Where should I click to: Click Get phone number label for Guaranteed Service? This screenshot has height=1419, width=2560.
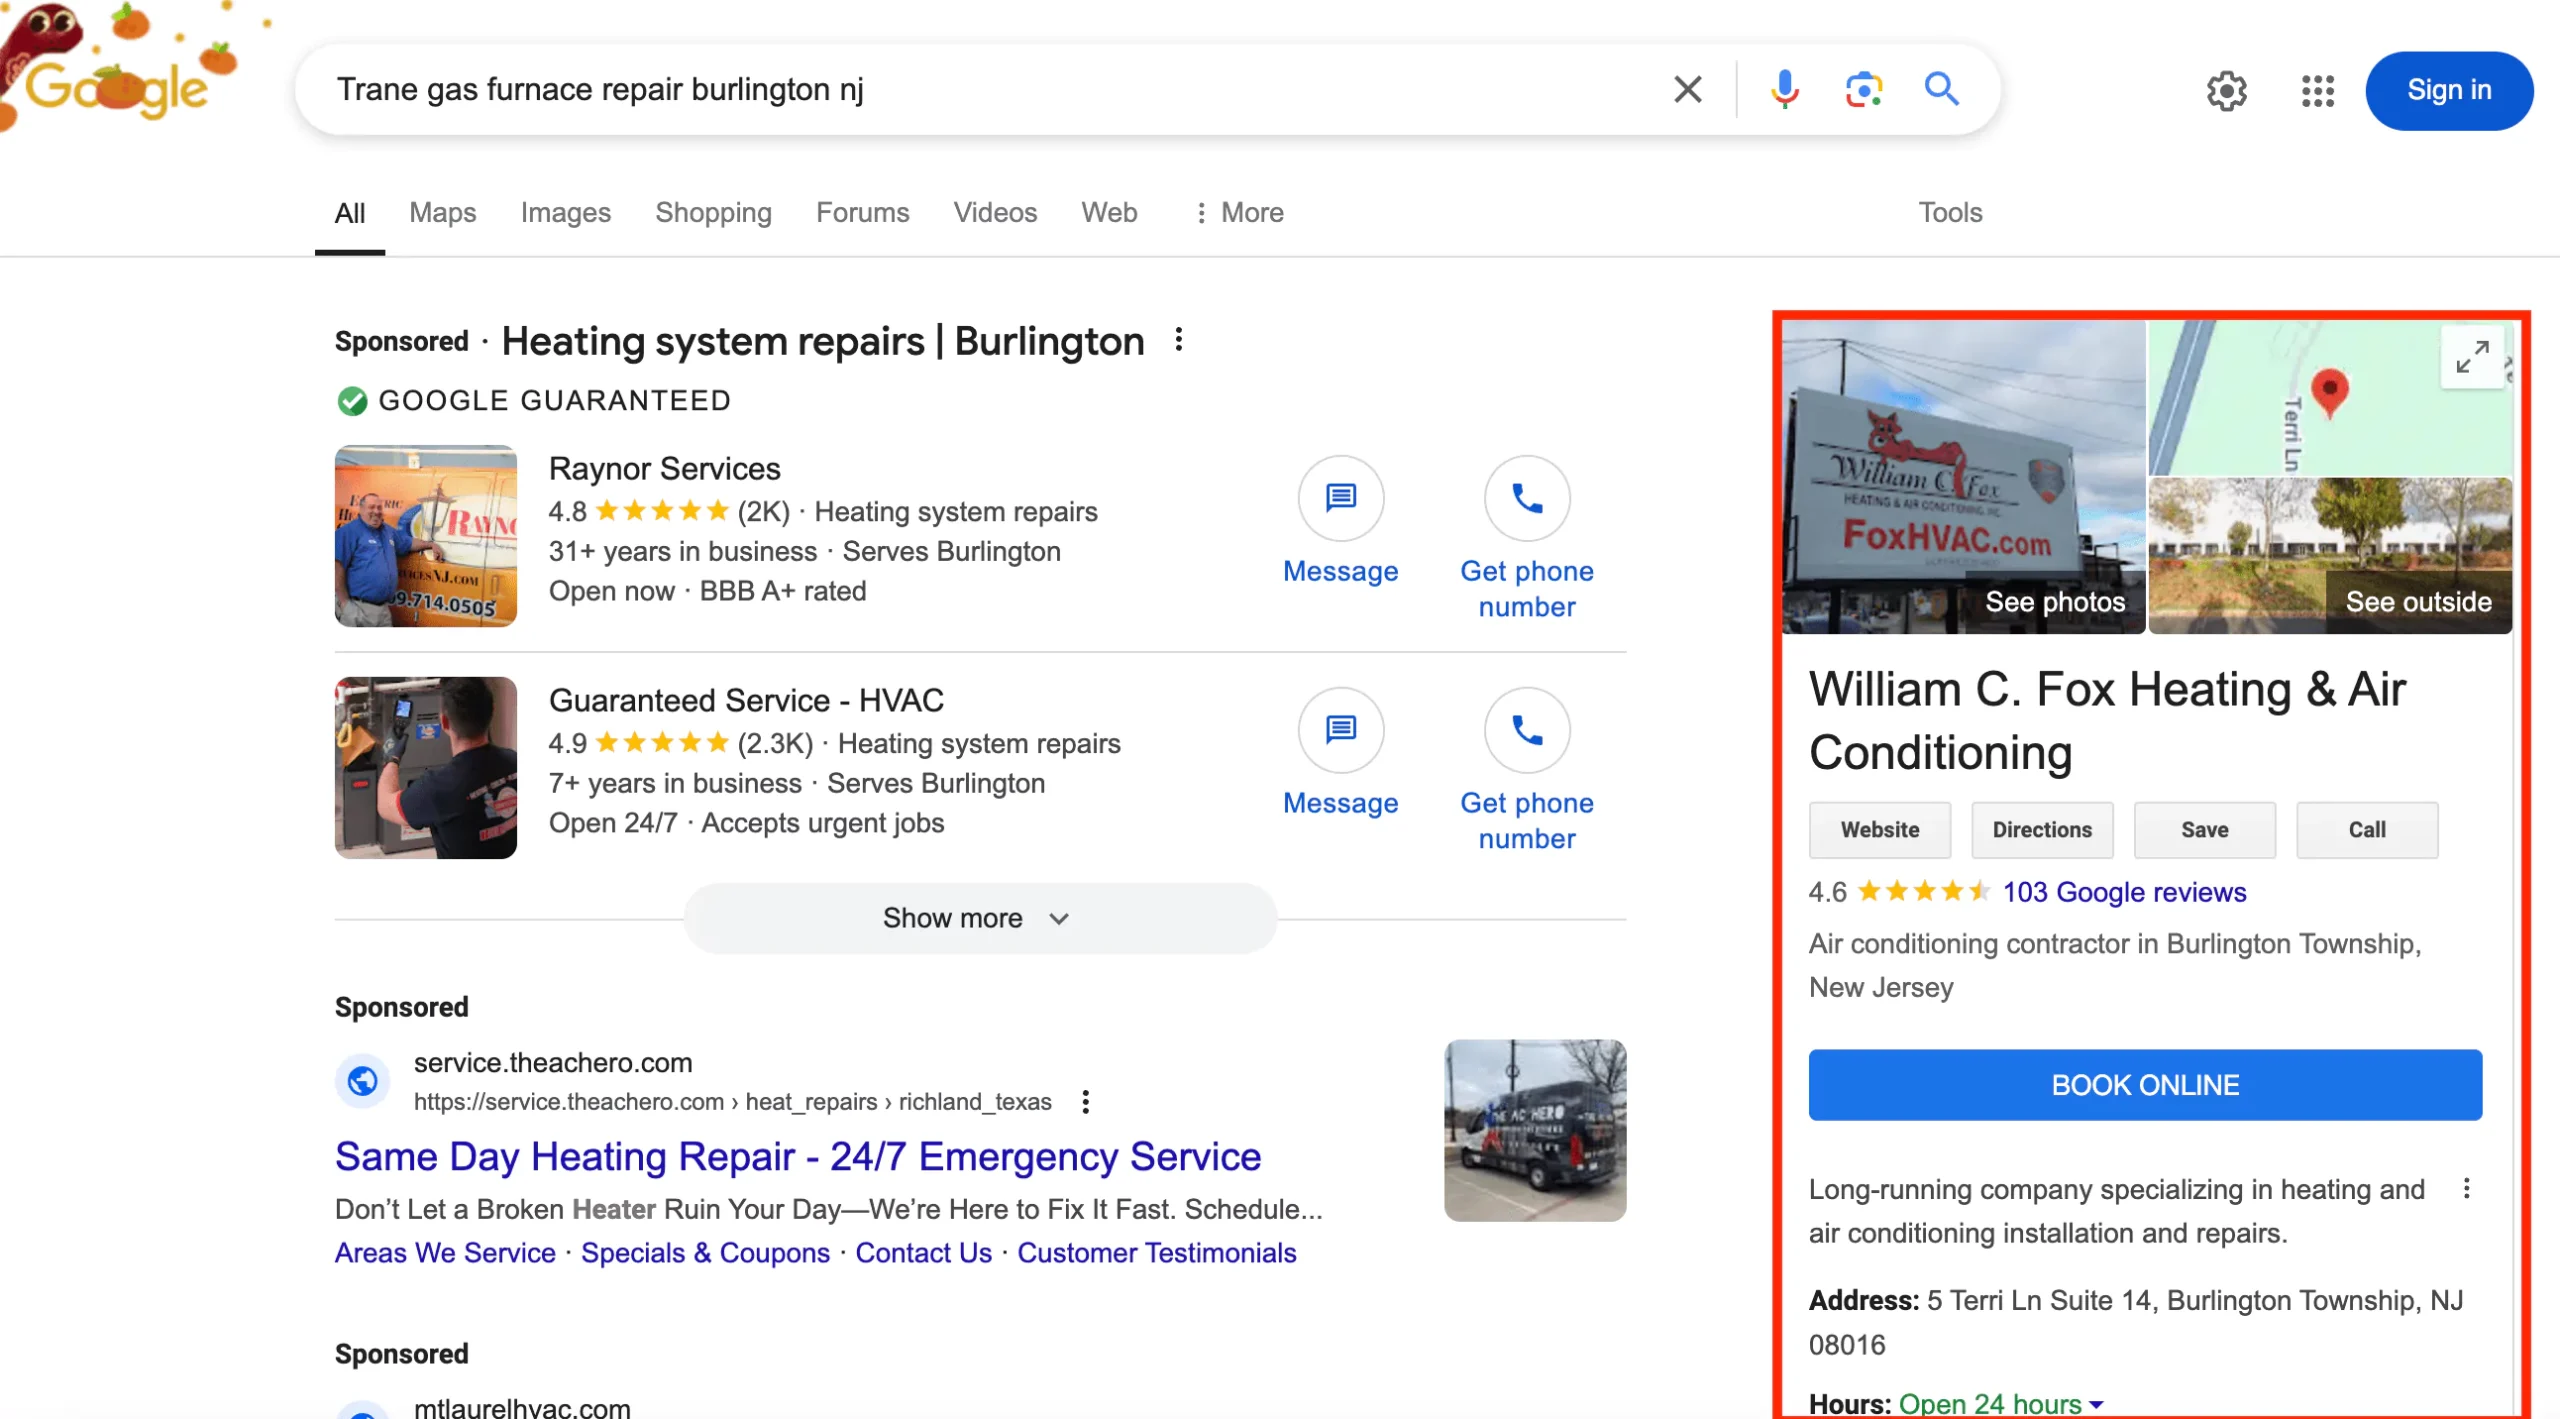[1526, 820]
